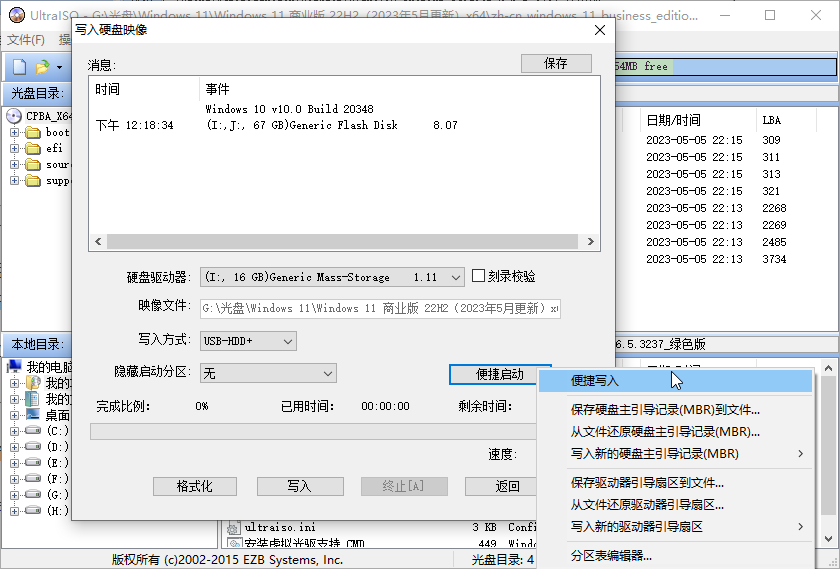Screen dimensions: 840x569
Task: Select the efi folder icon
Action: 33,148
